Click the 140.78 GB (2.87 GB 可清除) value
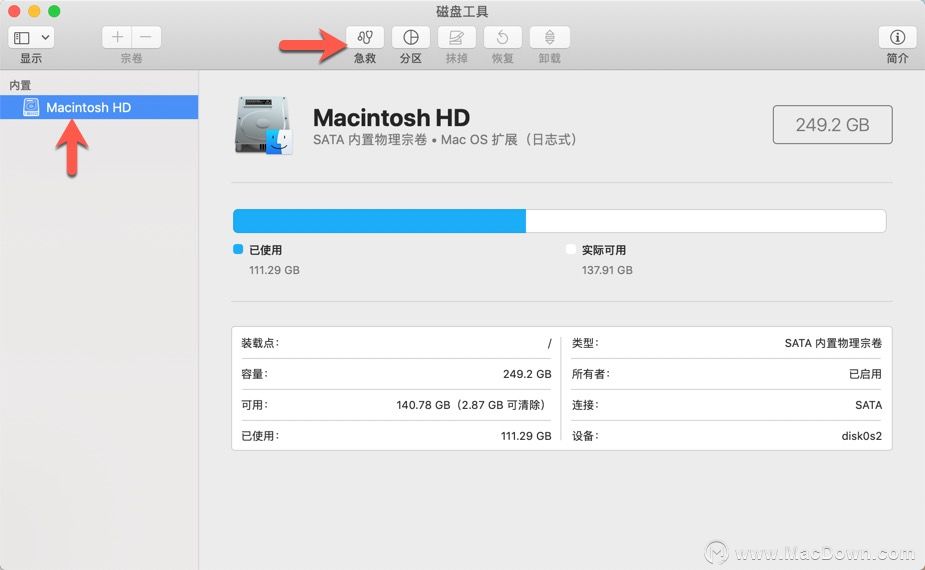The width and height of the screenshot is (925, 570). [x=471, y=405]
